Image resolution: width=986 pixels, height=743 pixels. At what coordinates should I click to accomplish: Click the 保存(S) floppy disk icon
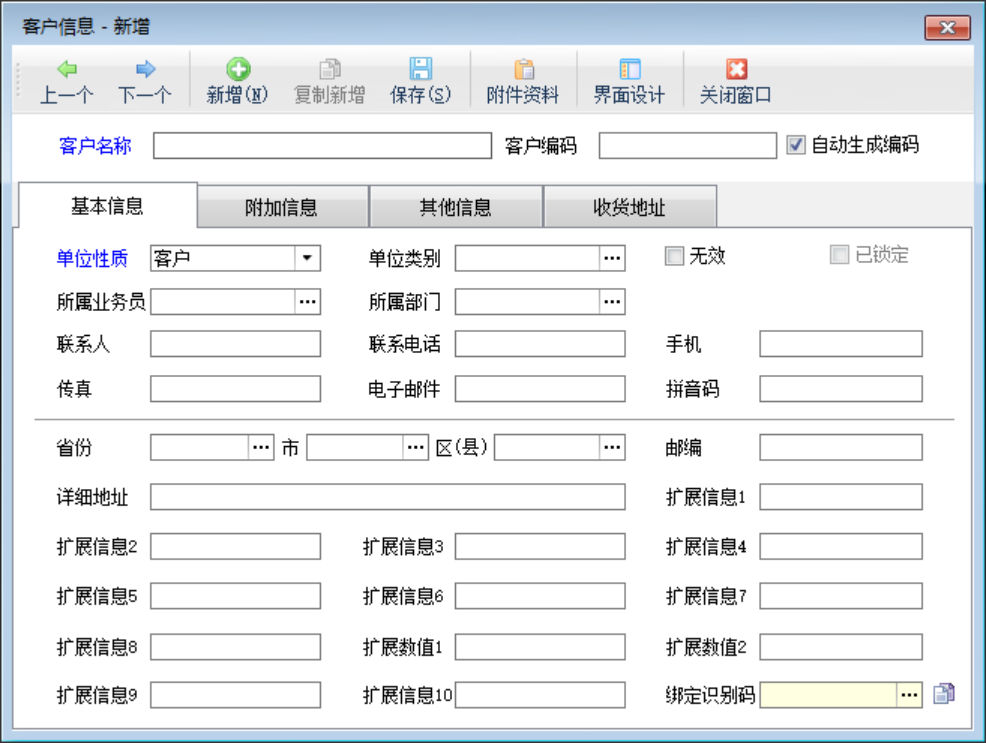point(421,70)
